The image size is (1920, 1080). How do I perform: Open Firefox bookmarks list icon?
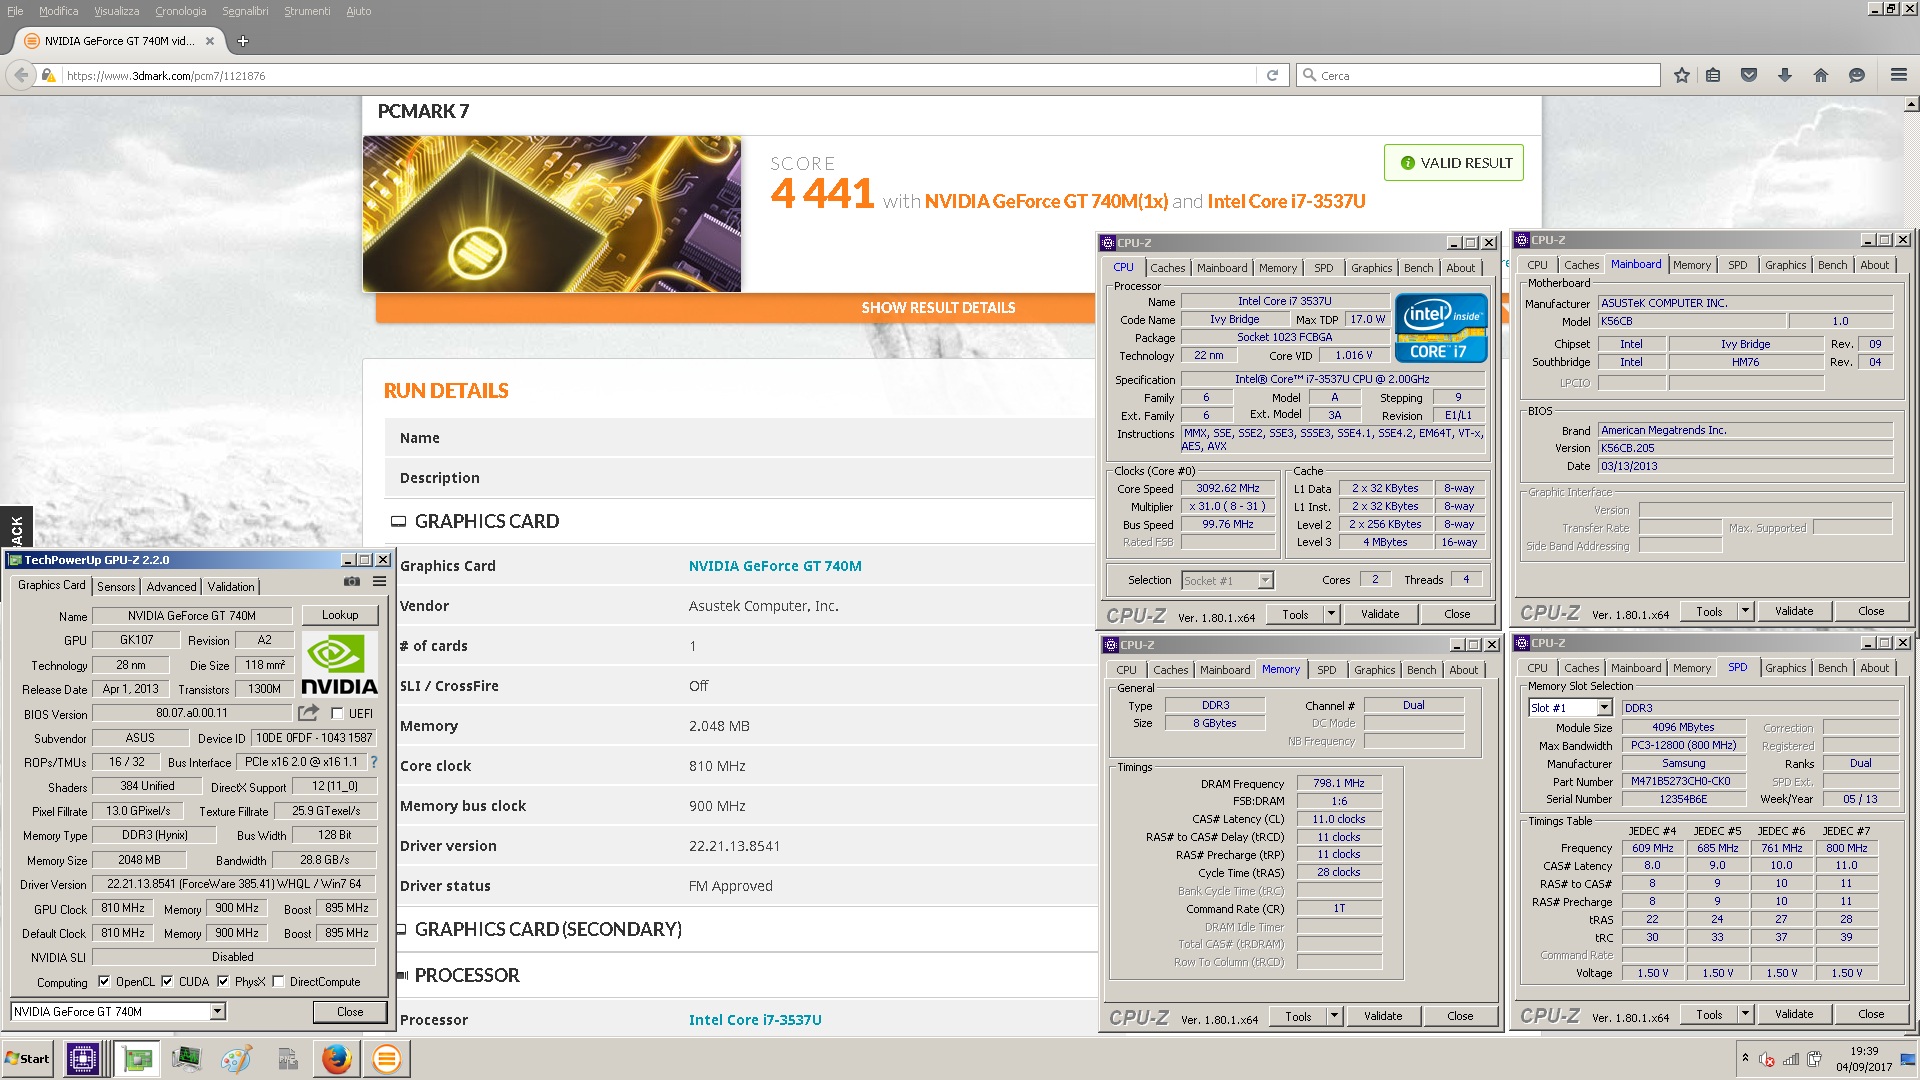click(1713, 75)
